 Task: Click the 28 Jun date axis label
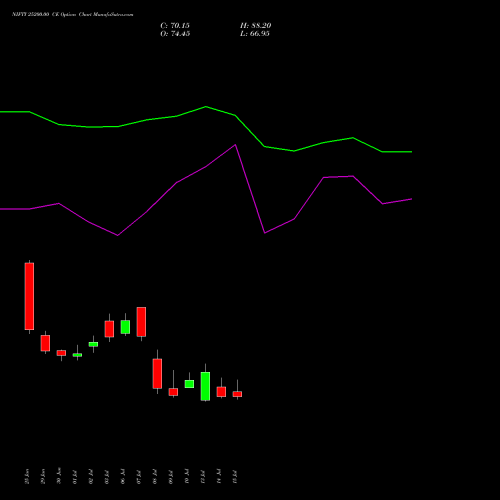[x=27, y=476]
